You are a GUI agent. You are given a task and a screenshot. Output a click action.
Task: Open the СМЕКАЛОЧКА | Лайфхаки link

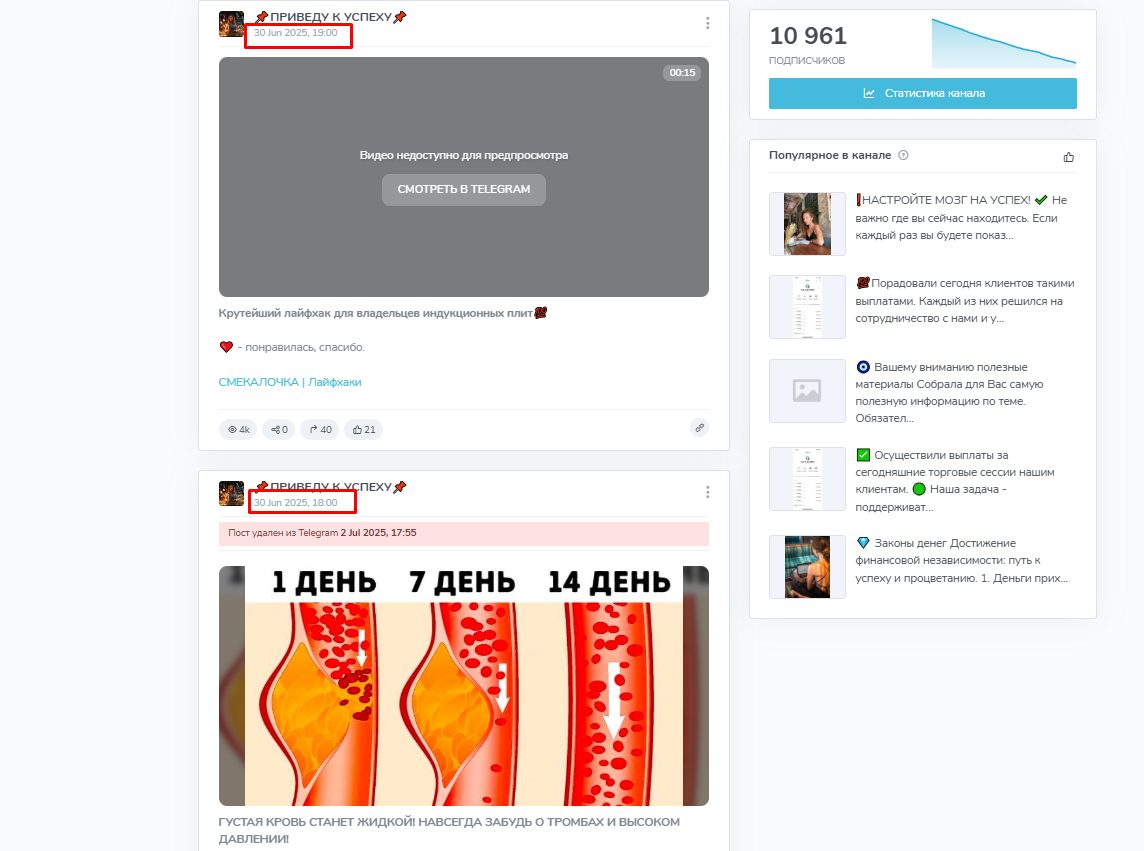290,382
